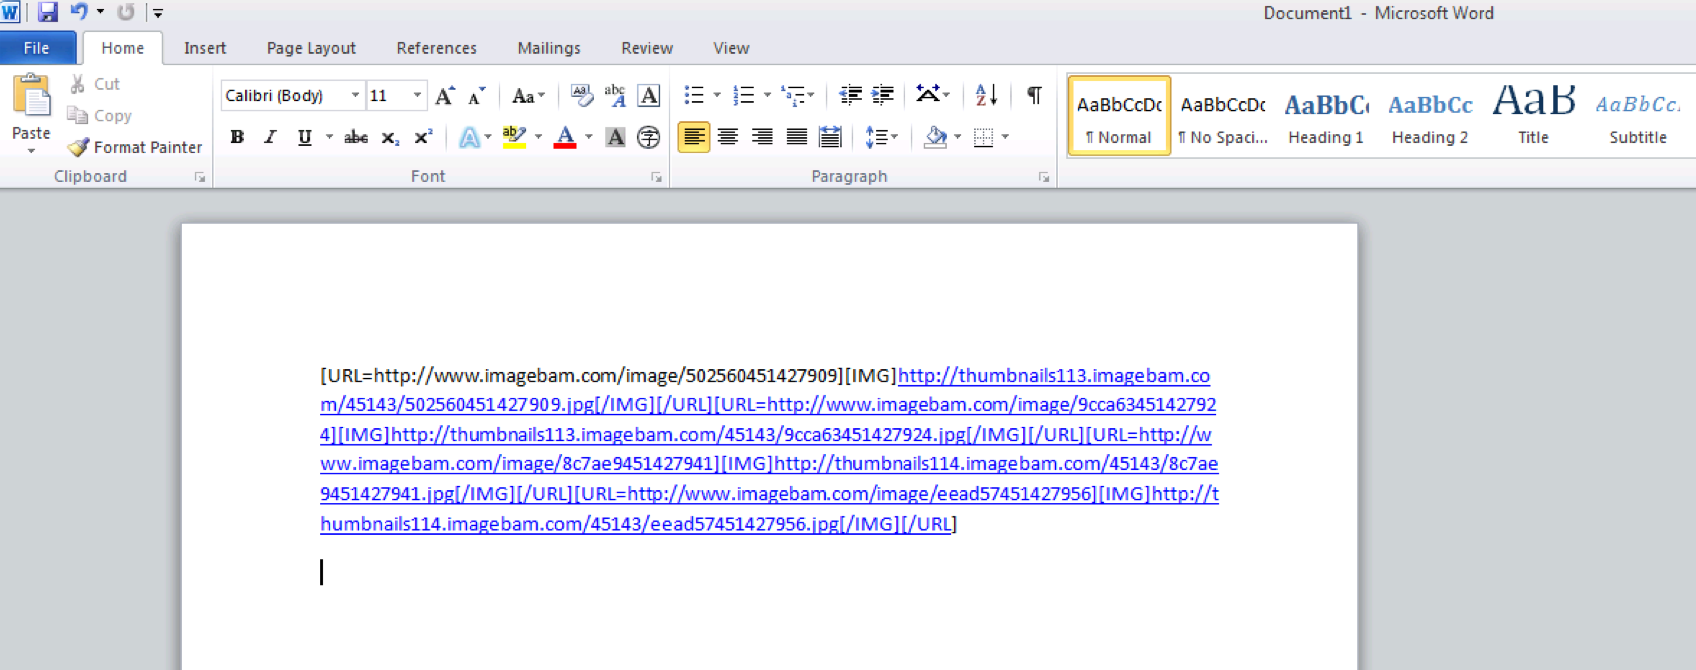Grow font size with larger A icon
1696x670 pixels.
[445, 95]
